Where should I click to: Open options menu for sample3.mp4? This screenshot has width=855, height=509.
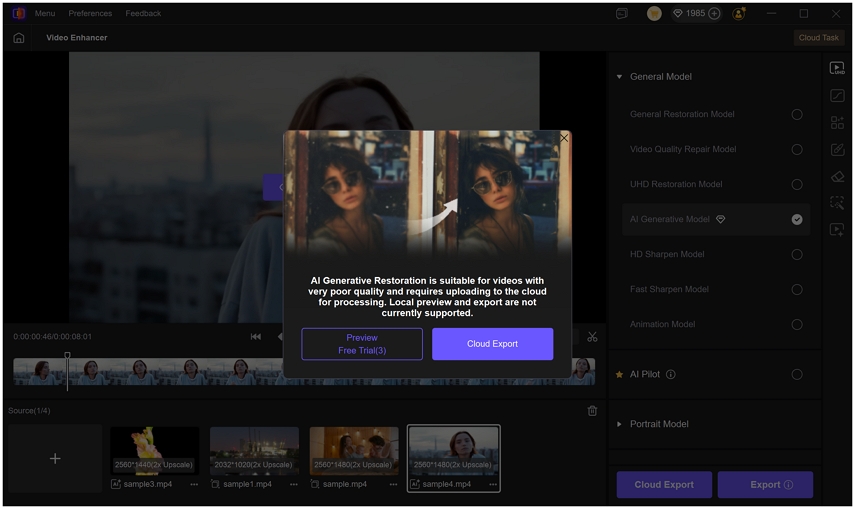194,484
